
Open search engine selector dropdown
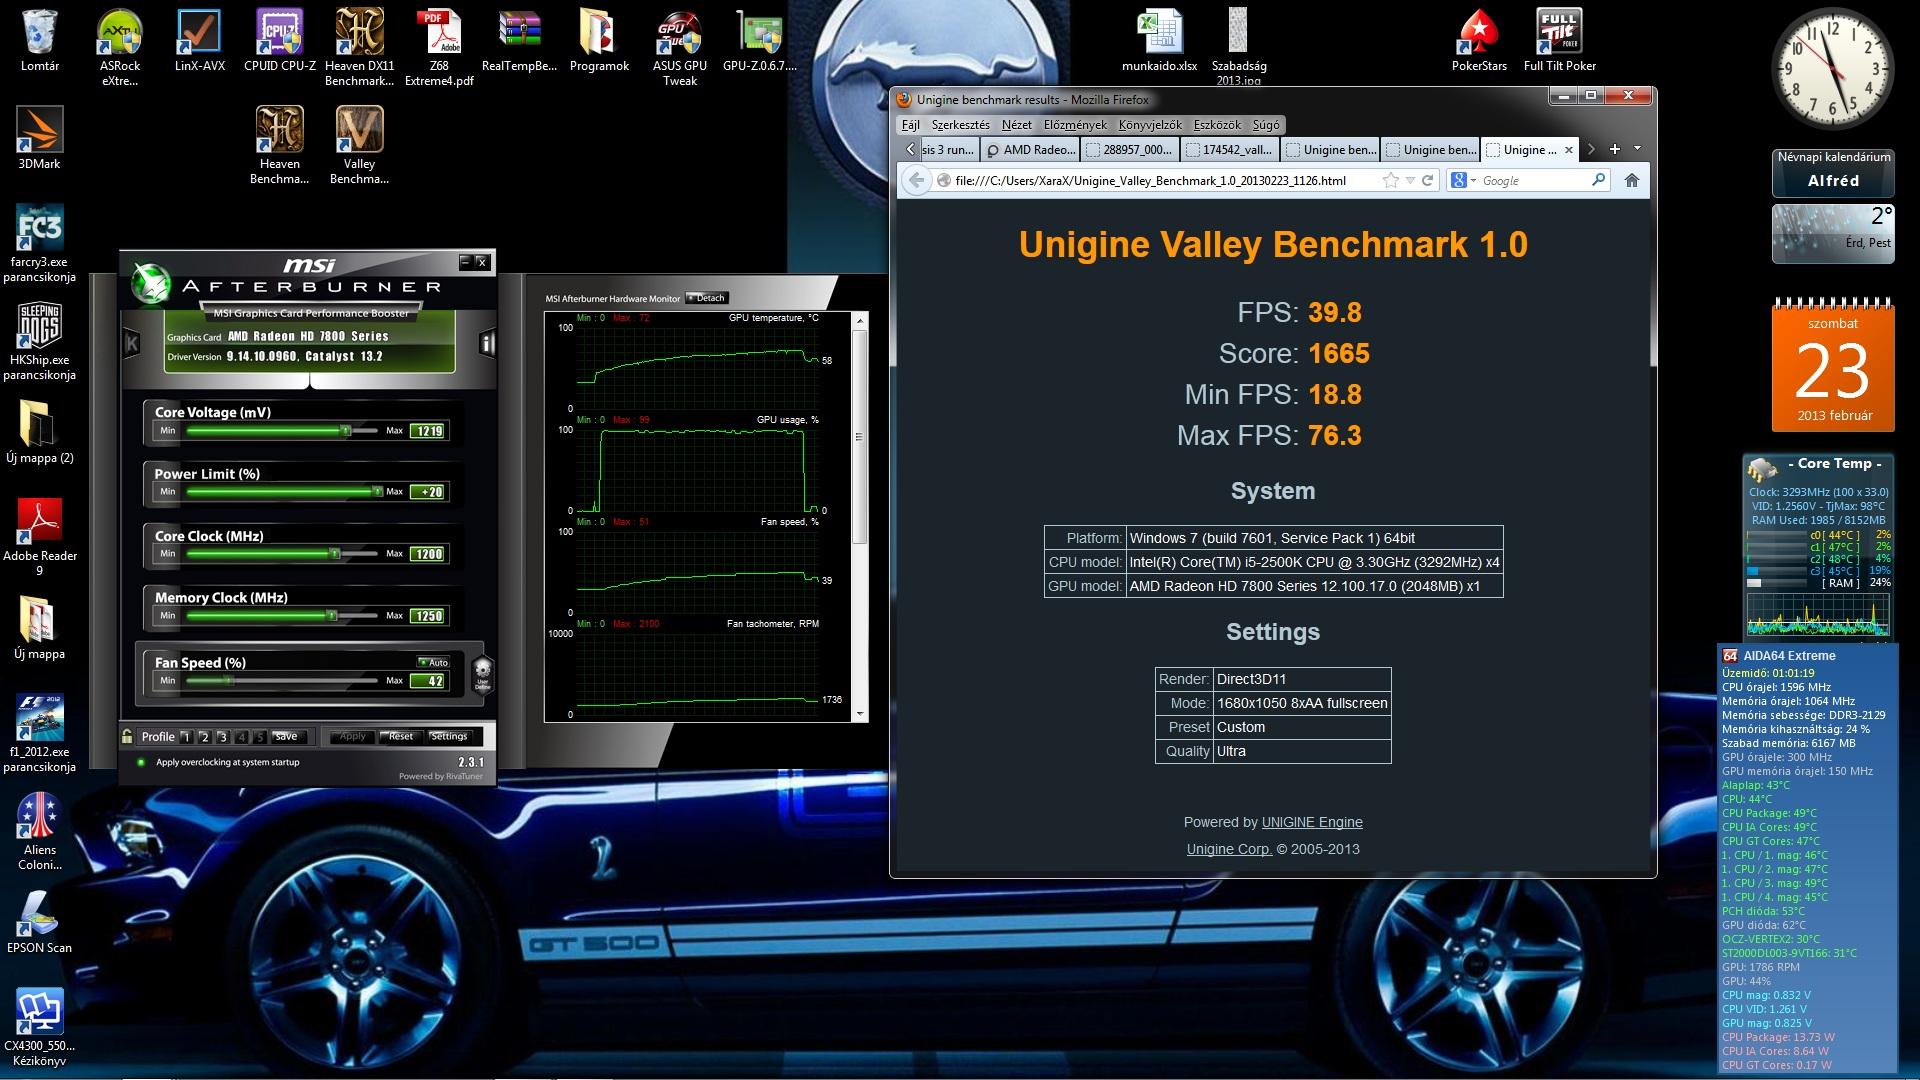point(1464,181)
